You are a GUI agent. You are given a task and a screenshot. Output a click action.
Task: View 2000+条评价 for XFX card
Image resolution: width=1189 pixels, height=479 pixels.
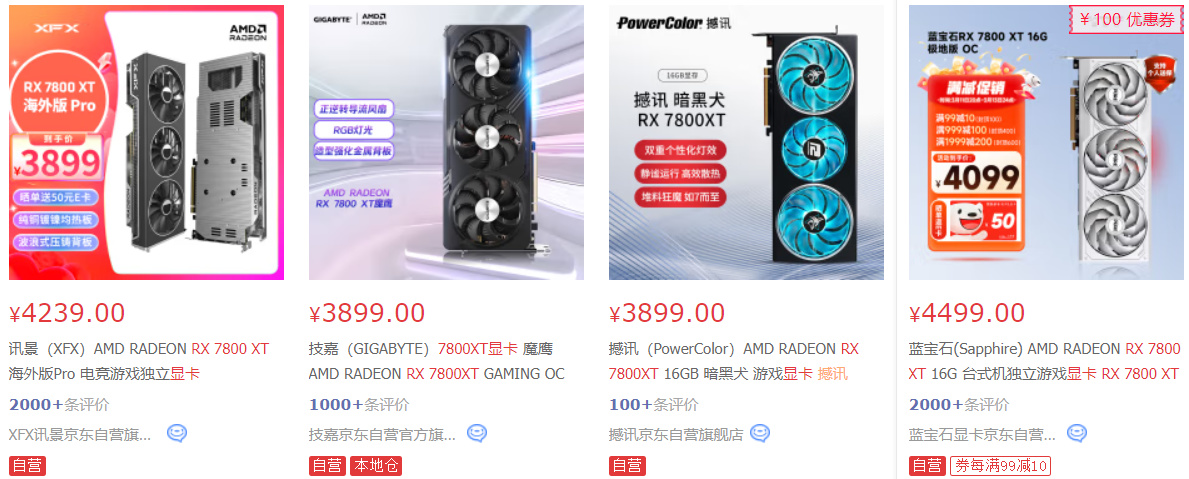[59, 405]
